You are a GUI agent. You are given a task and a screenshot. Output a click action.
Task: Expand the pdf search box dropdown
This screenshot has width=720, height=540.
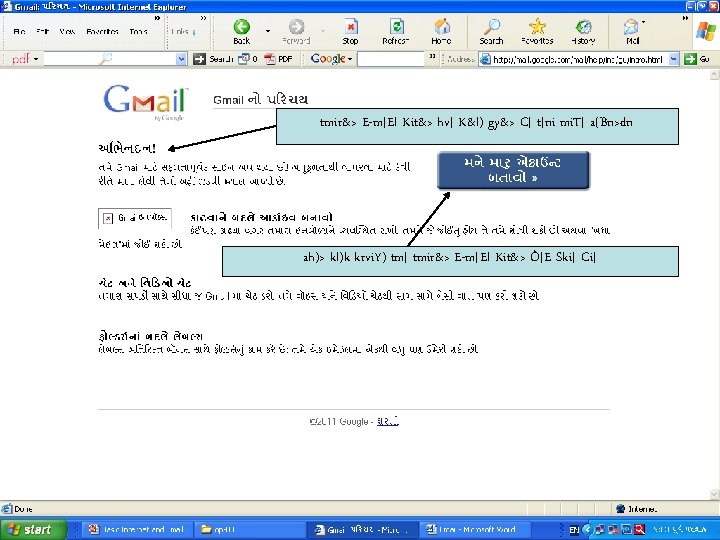point(181,59)
